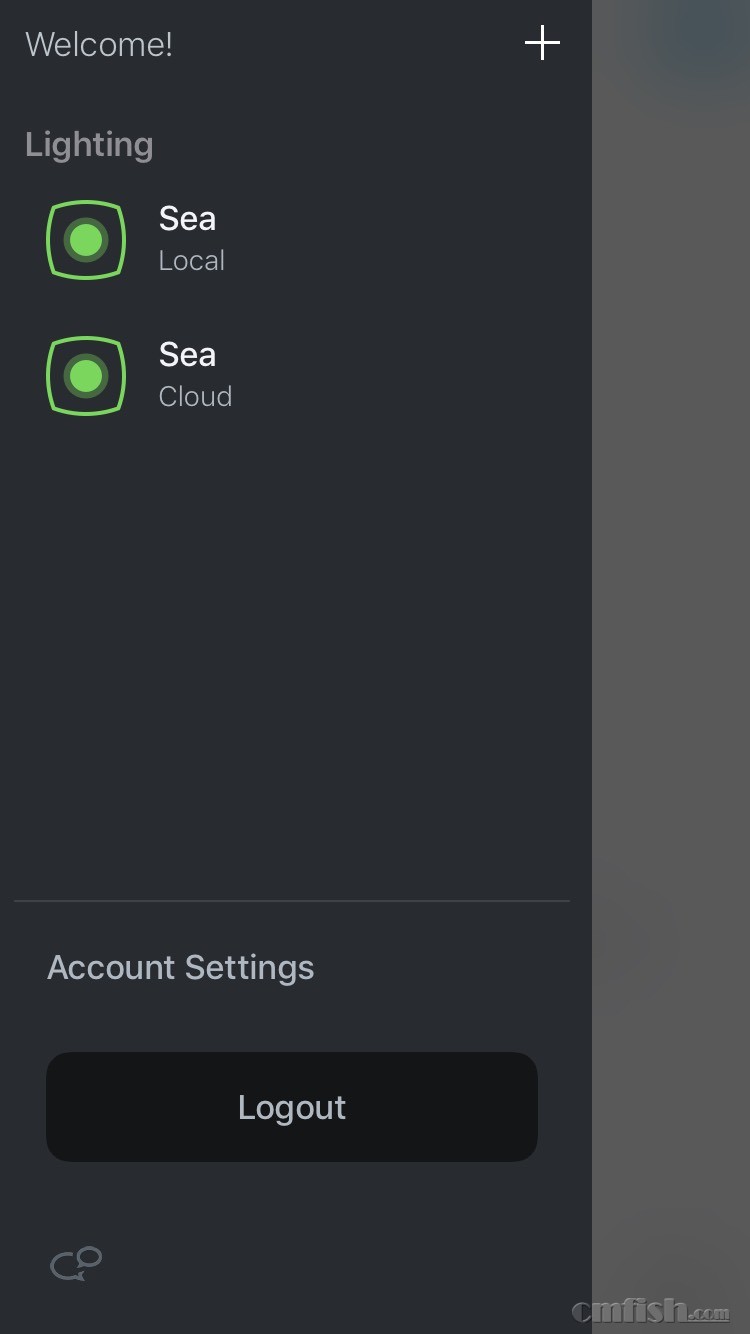The height and width of the screenshot is (1334, 750).
Task: Click the Local connection label
Action: pos(192,261)
